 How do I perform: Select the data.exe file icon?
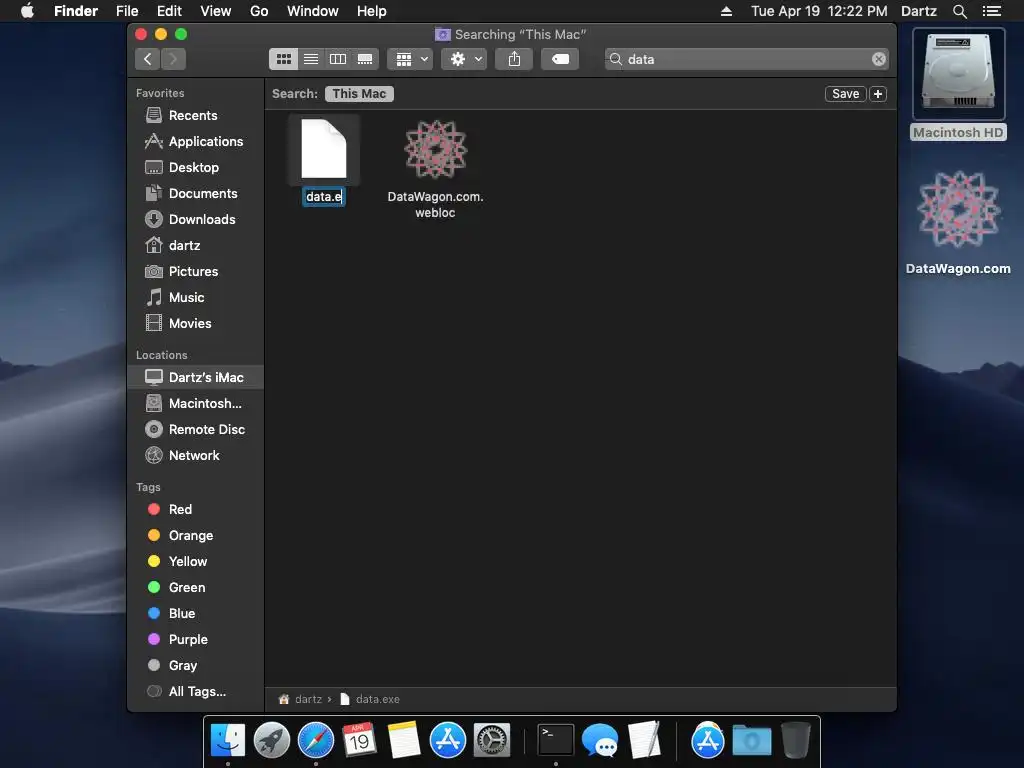[324, 149]
